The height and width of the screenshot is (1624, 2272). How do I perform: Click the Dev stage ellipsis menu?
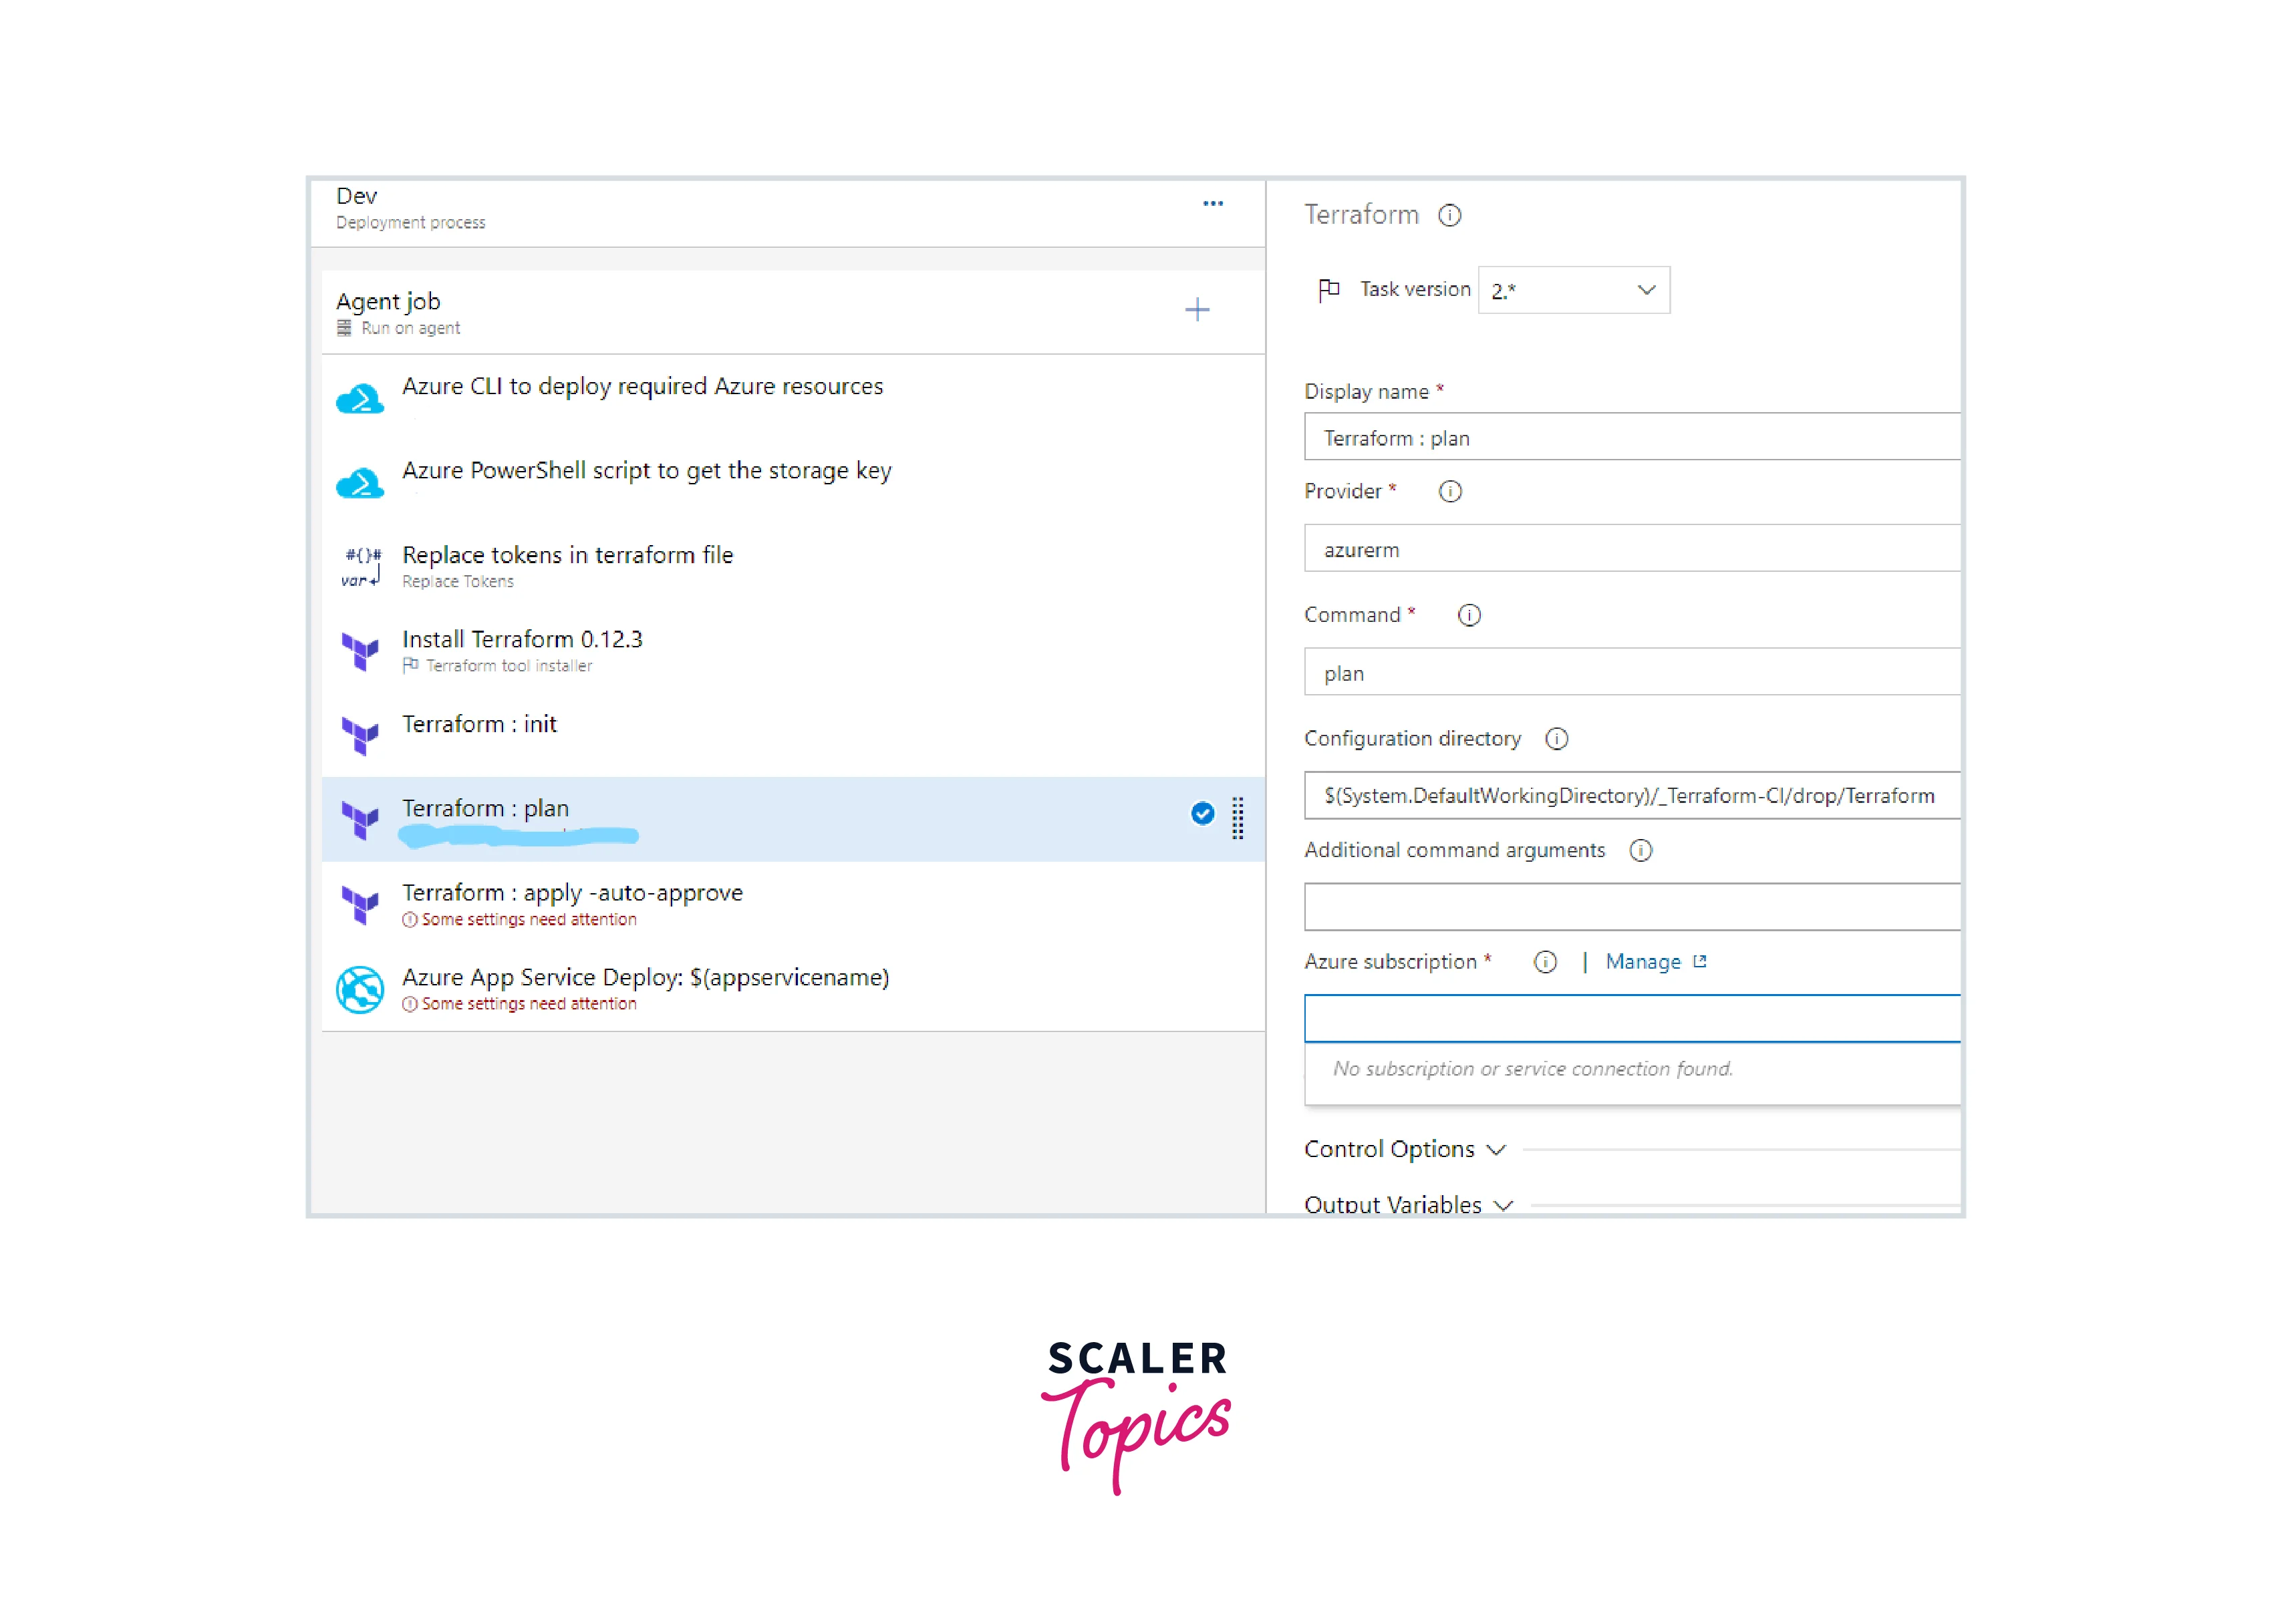coord(1212,203)
